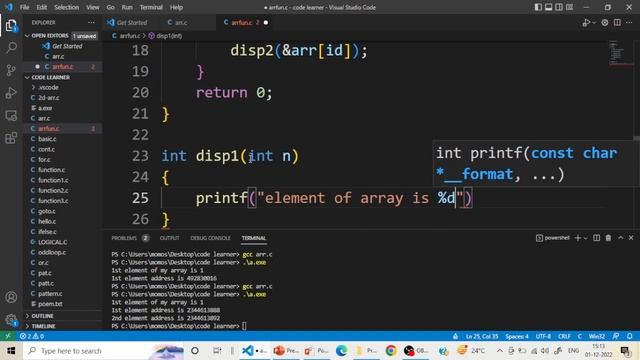Open function1.c in the file tree
This screenshot has height=360, width=640.
pos(63,180)
